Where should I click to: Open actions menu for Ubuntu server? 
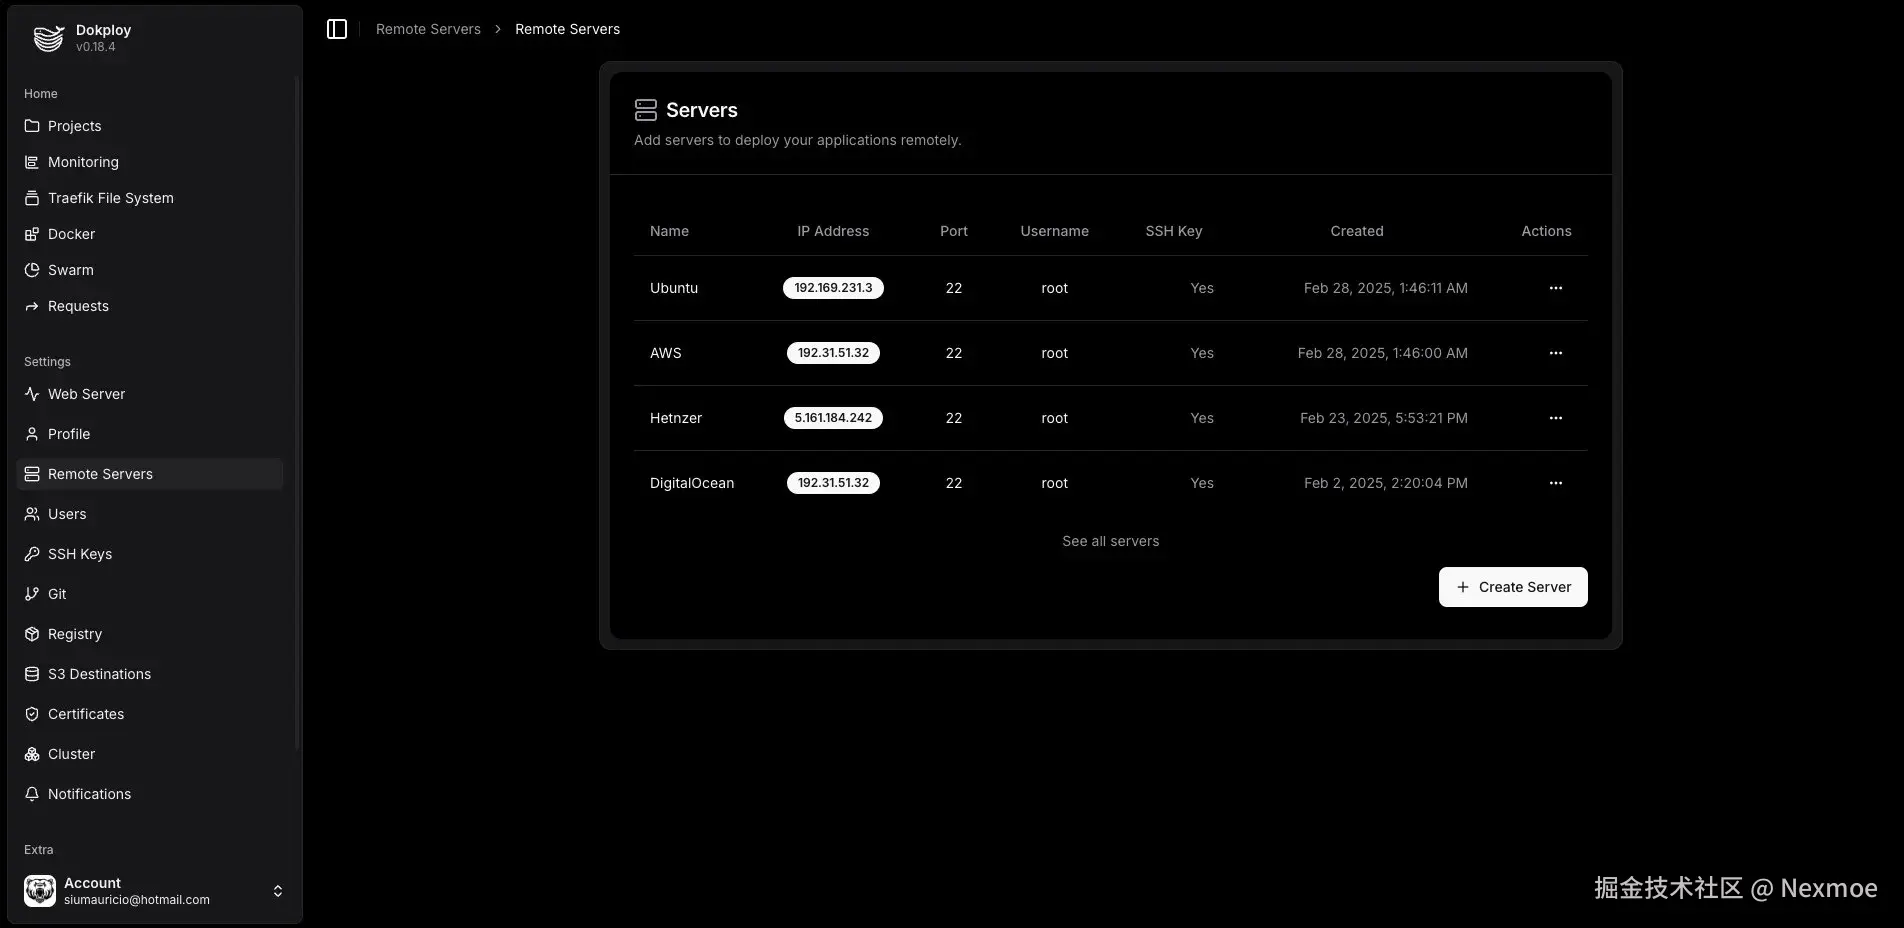(x=1556, y=288)
